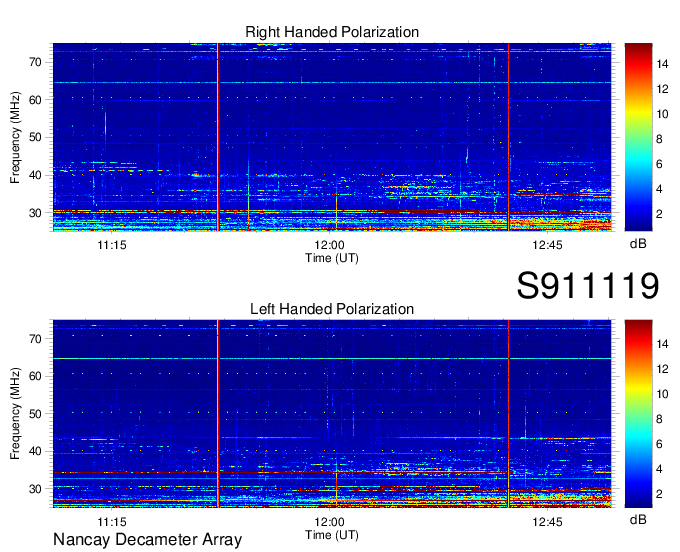This screenshot has width=680, height=552.
Task: Click the "Nancay Decameter Array" caption
Action: [147, 540]
